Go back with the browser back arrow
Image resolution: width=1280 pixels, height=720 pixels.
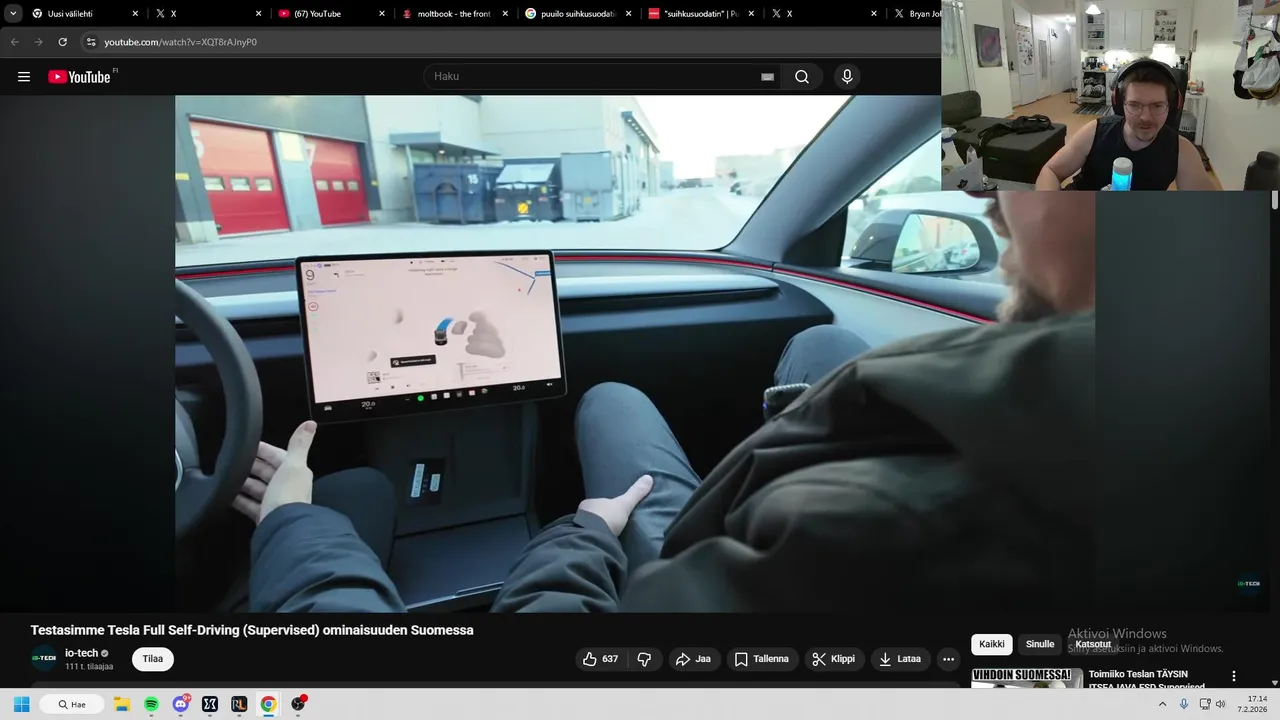[x=14, y=42]
